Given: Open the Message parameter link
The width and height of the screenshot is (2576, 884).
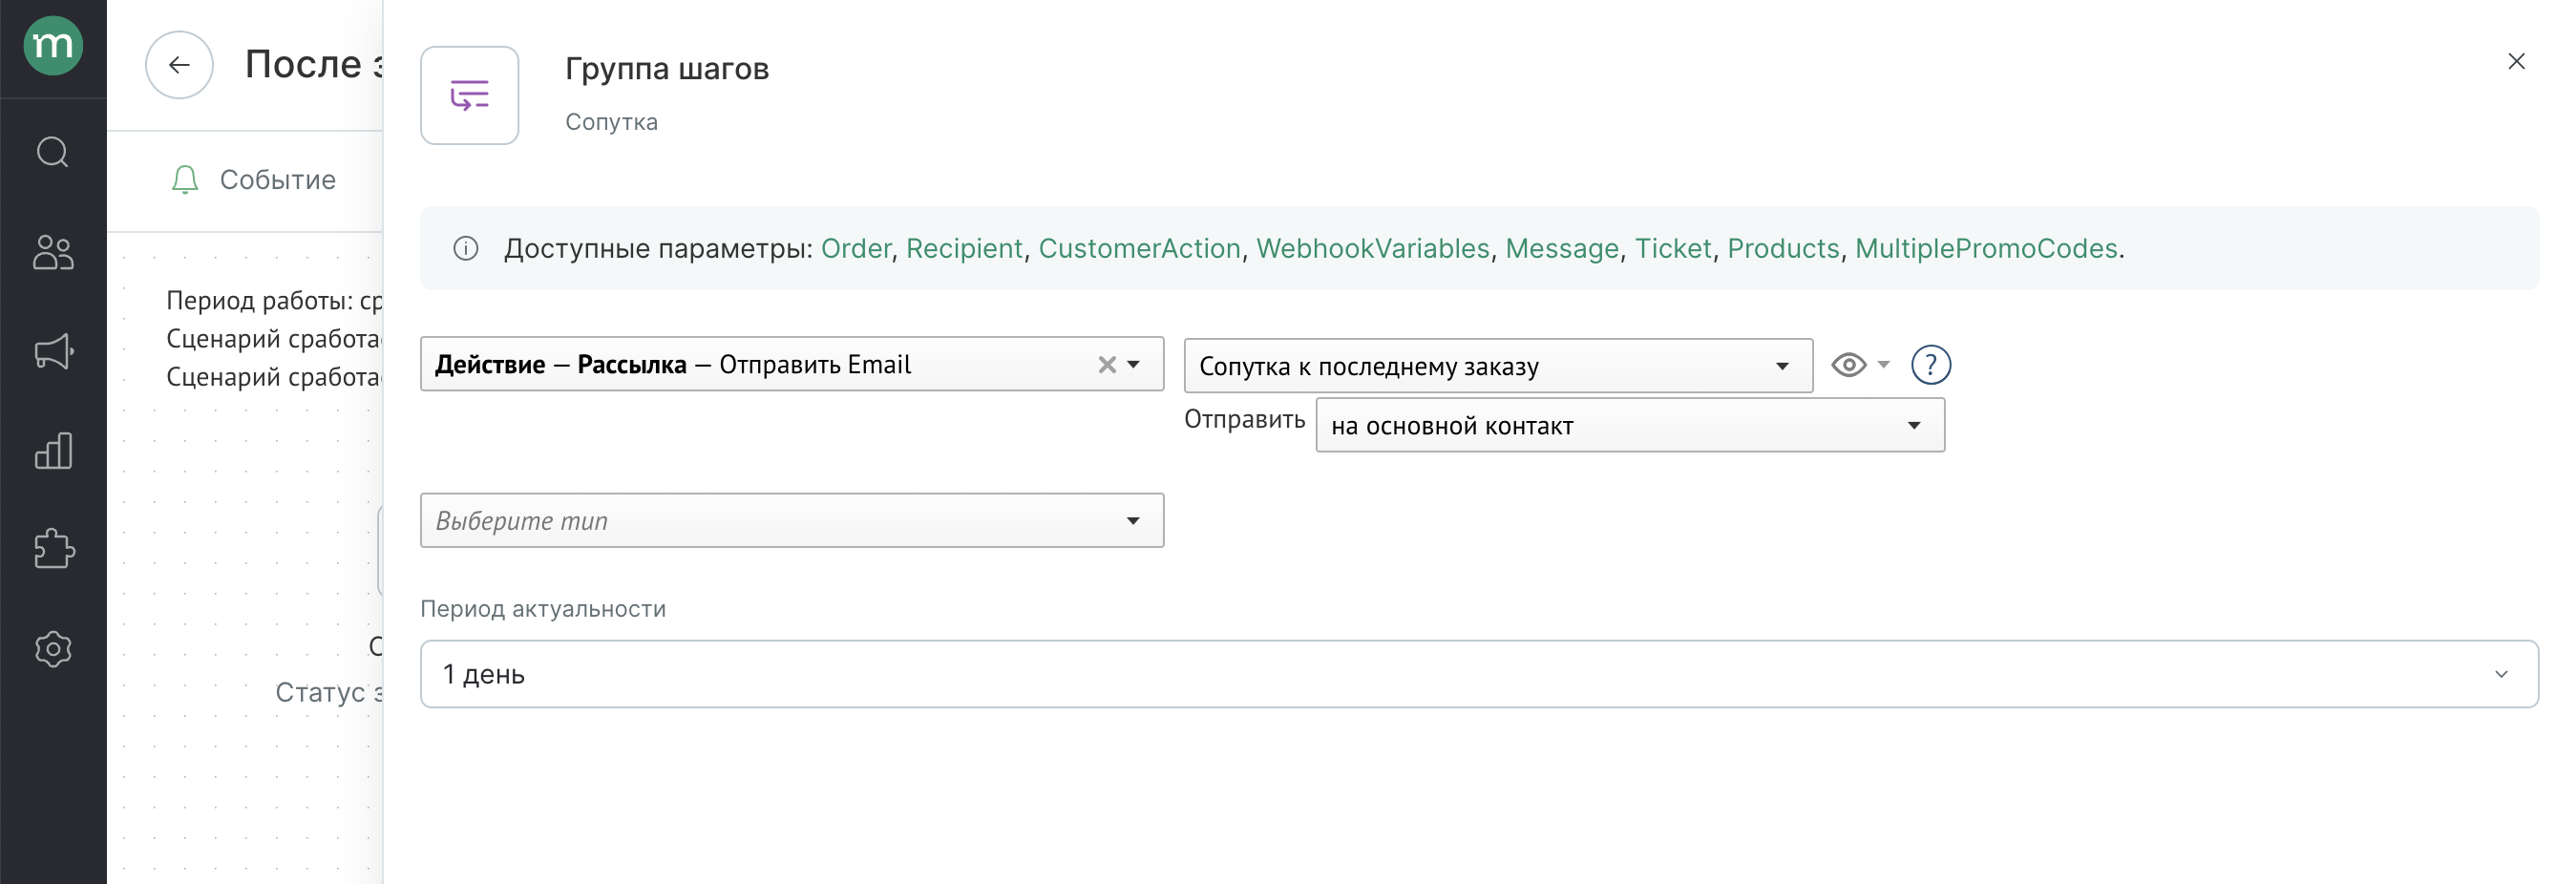Looking at the screenshot, I should pyautogui.click(x=1562, y=248).
